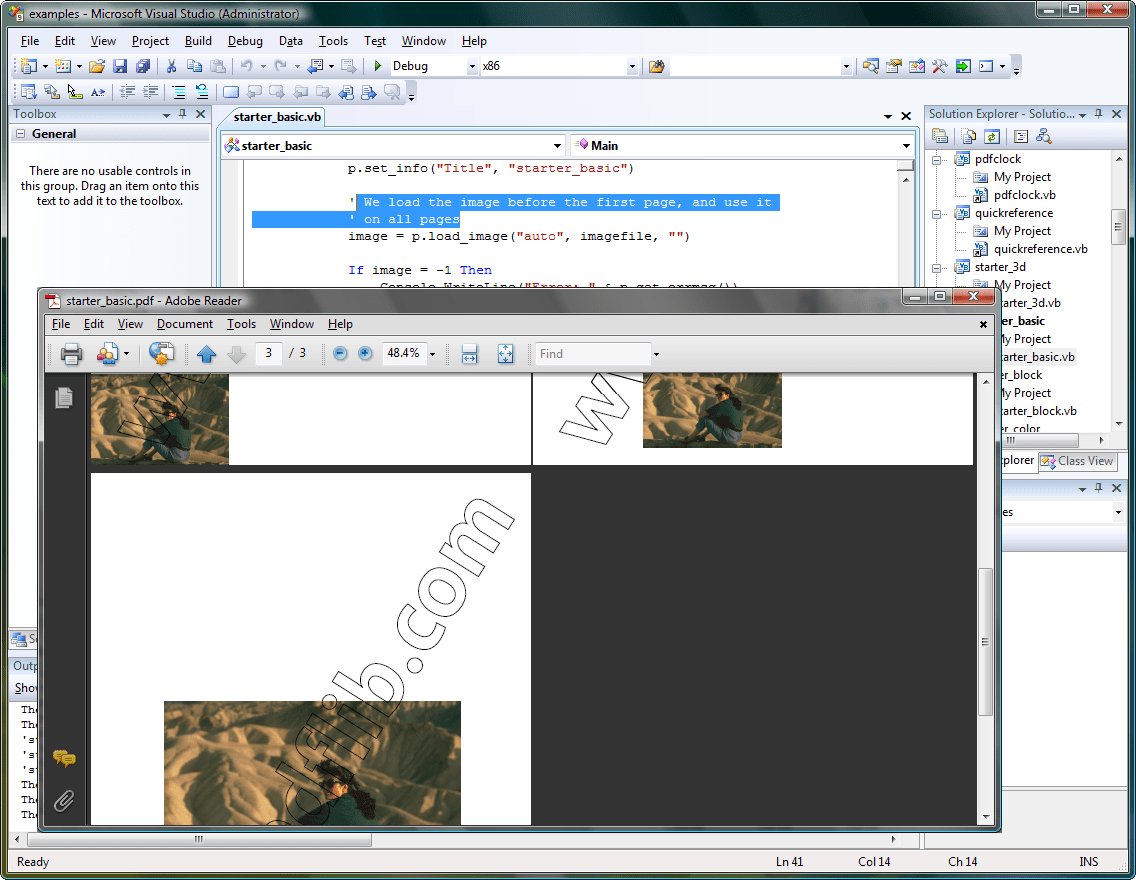Open the Debug configuration dropdown
Viewport: 1136px width, 880px height.
tap(473, 66)
